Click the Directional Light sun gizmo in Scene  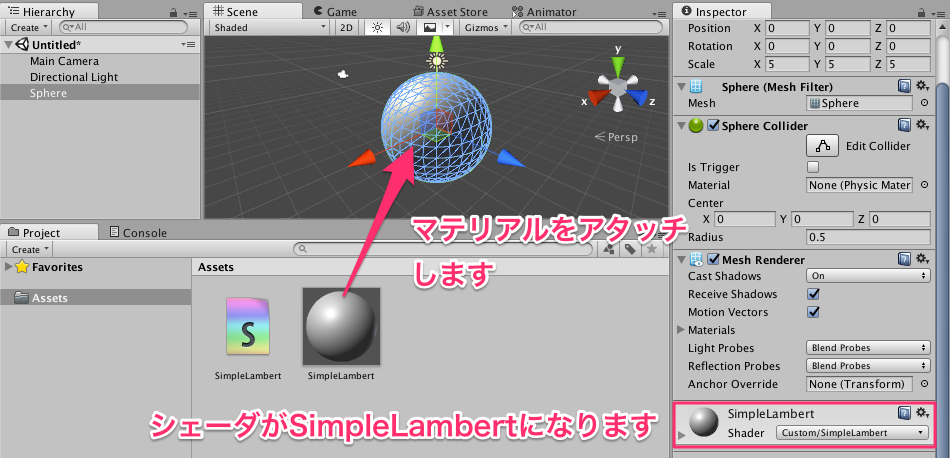click(436, 59)
